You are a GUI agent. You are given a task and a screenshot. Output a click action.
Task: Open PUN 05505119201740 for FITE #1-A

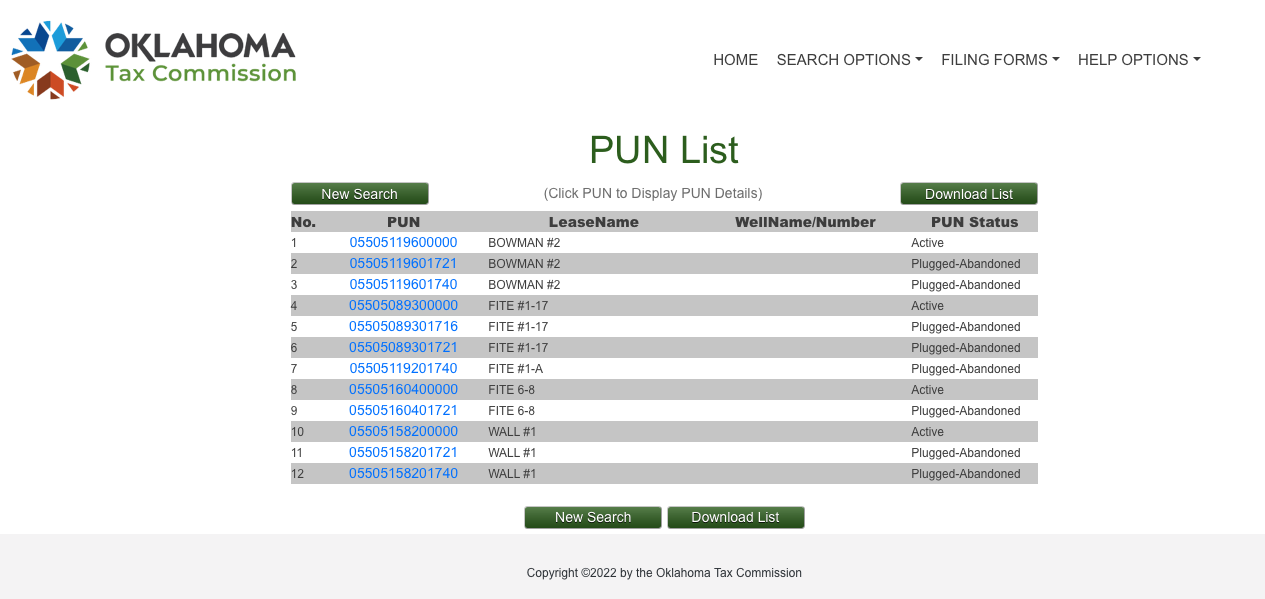(x=403, y=368)
